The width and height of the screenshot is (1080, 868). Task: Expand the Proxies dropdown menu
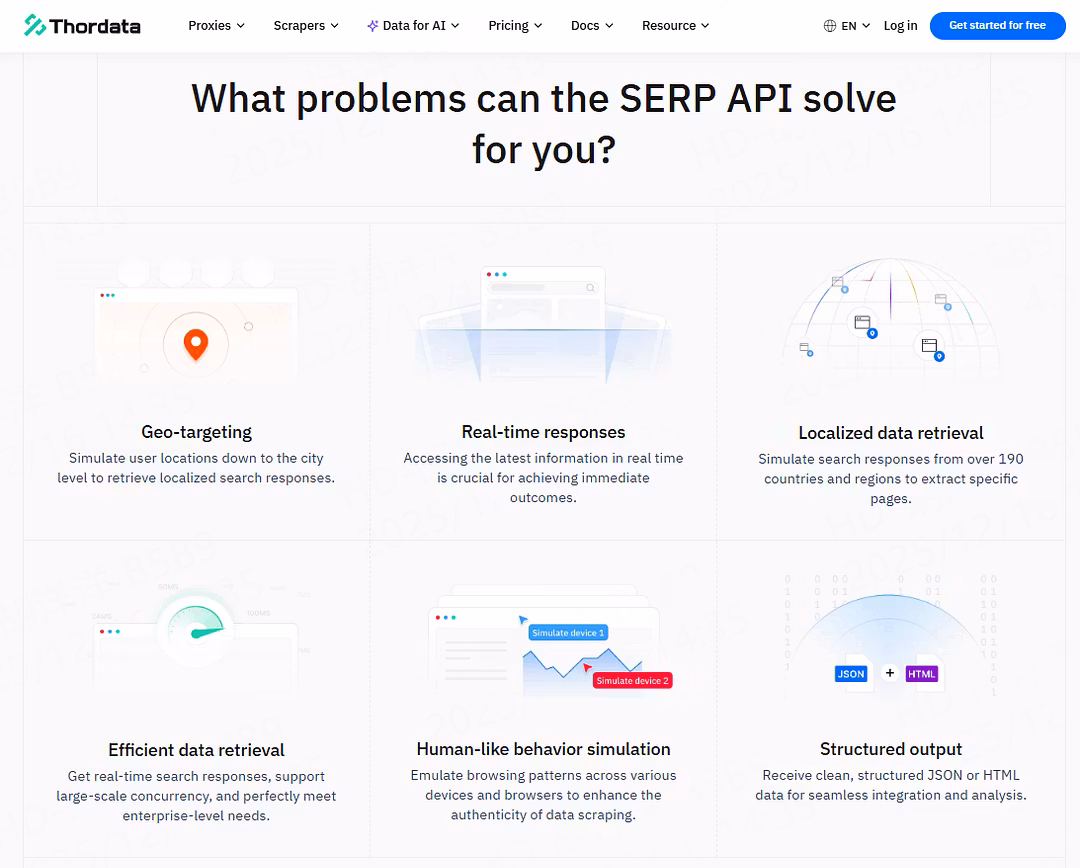pyautogui.click(x=216, y=26)
